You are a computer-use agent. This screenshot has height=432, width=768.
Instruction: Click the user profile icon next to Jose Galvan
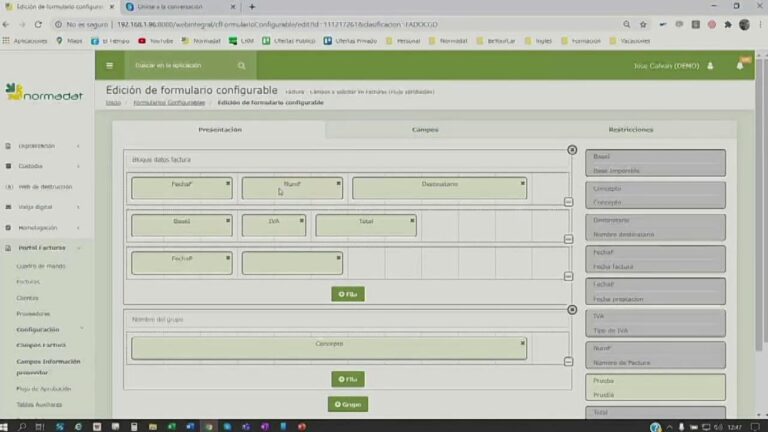tap(710, 66)
